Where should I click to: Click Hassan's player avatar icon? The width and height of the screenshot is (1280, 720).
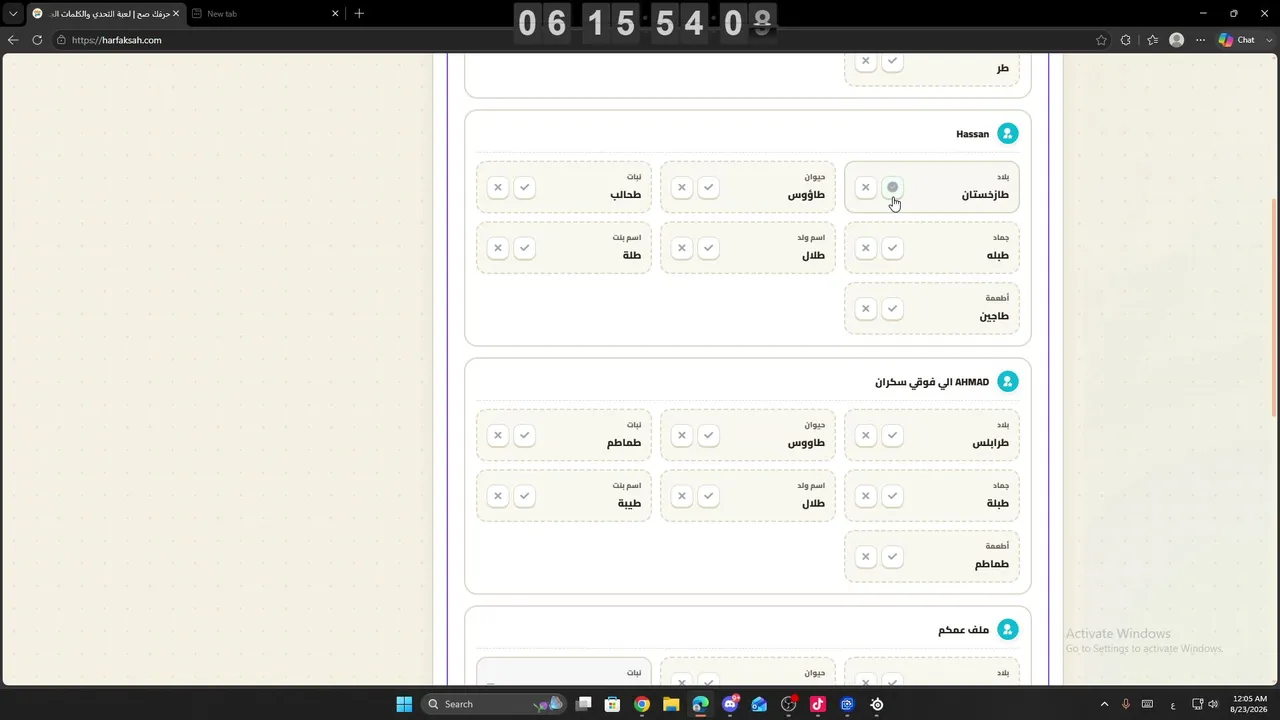point(1008,133)
